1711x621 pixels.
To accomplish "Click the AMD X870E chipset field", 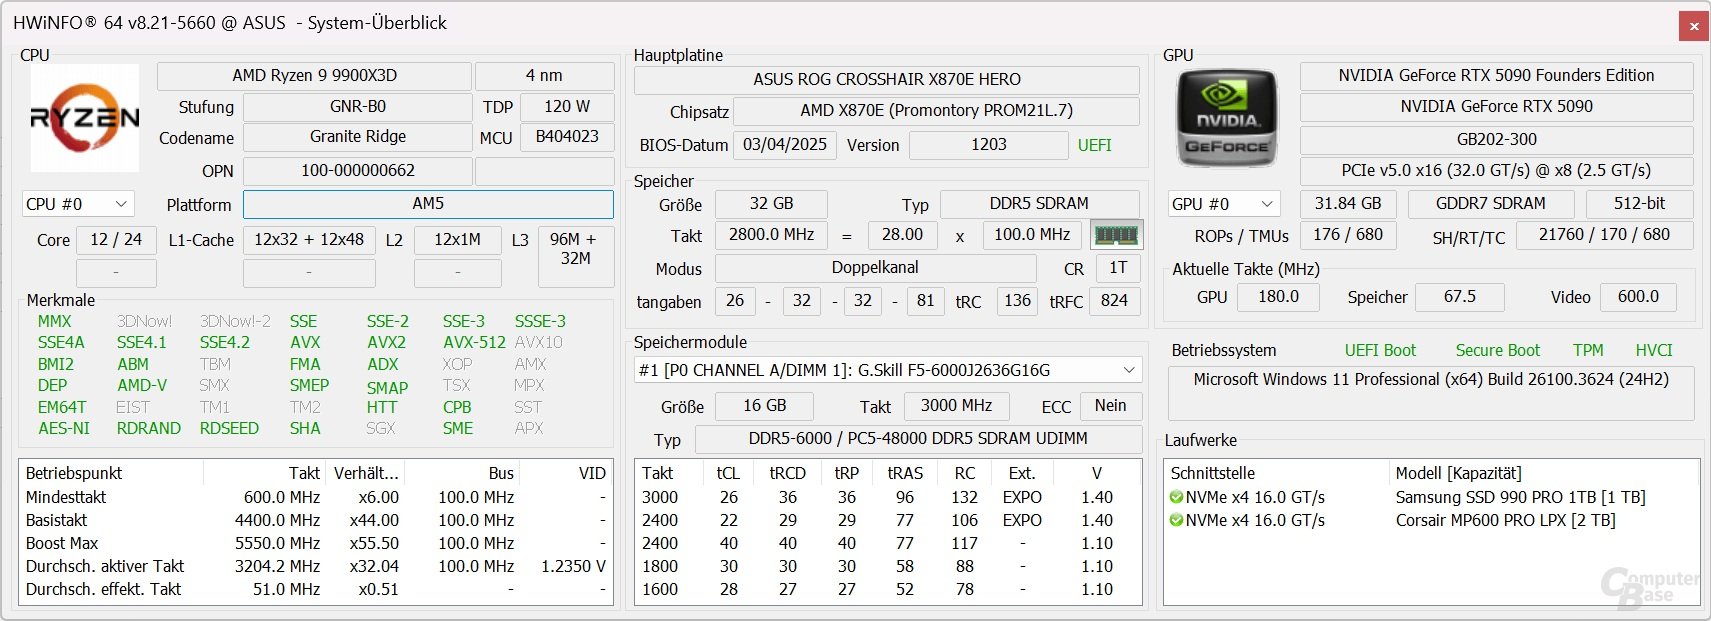I will 936,111.
